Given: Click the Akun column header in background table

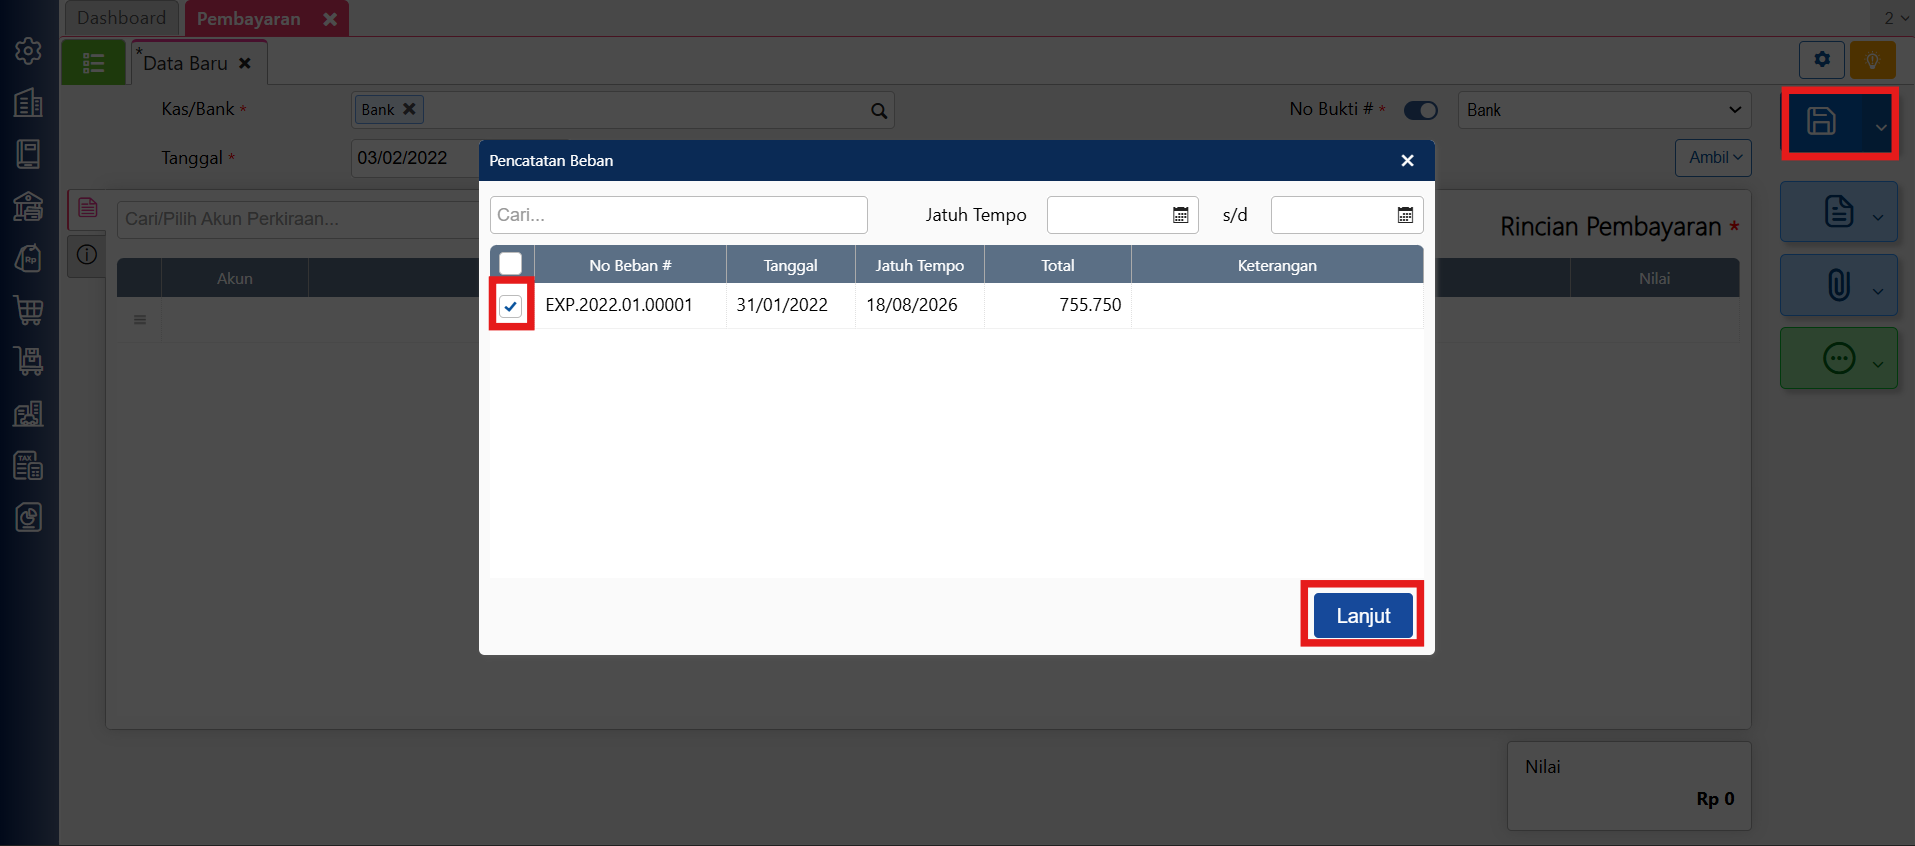Looking at the screenshot, I should (x=235, y=278).
